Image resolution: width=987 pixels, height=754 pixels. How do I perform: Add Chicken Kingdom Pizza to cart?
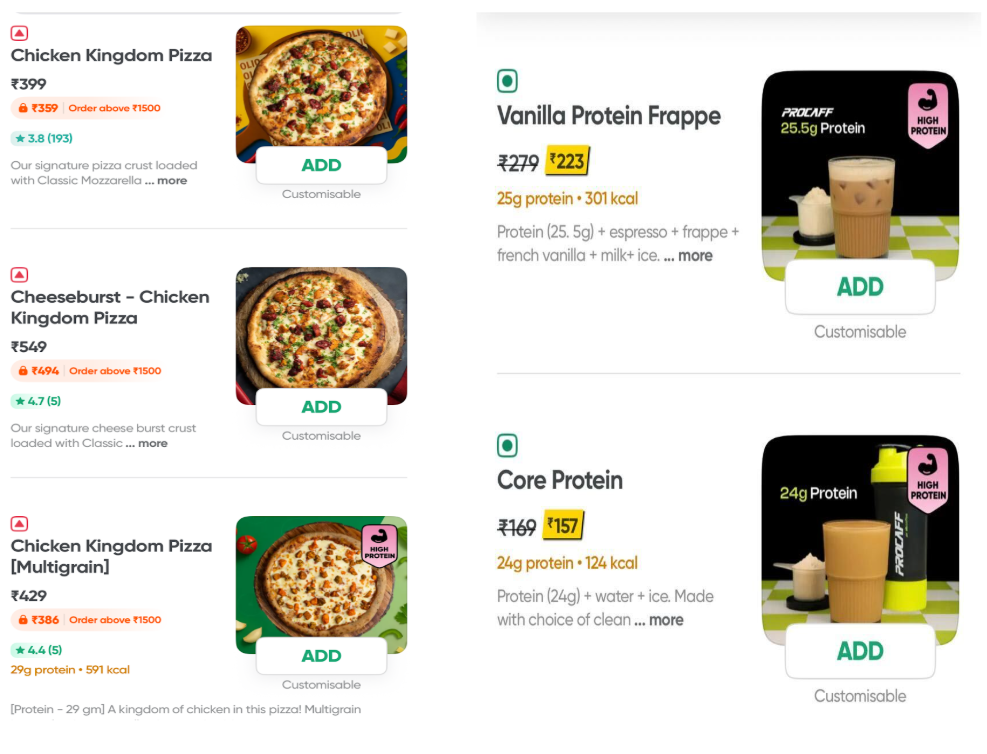pyautogui.click(x=321, y=166)
